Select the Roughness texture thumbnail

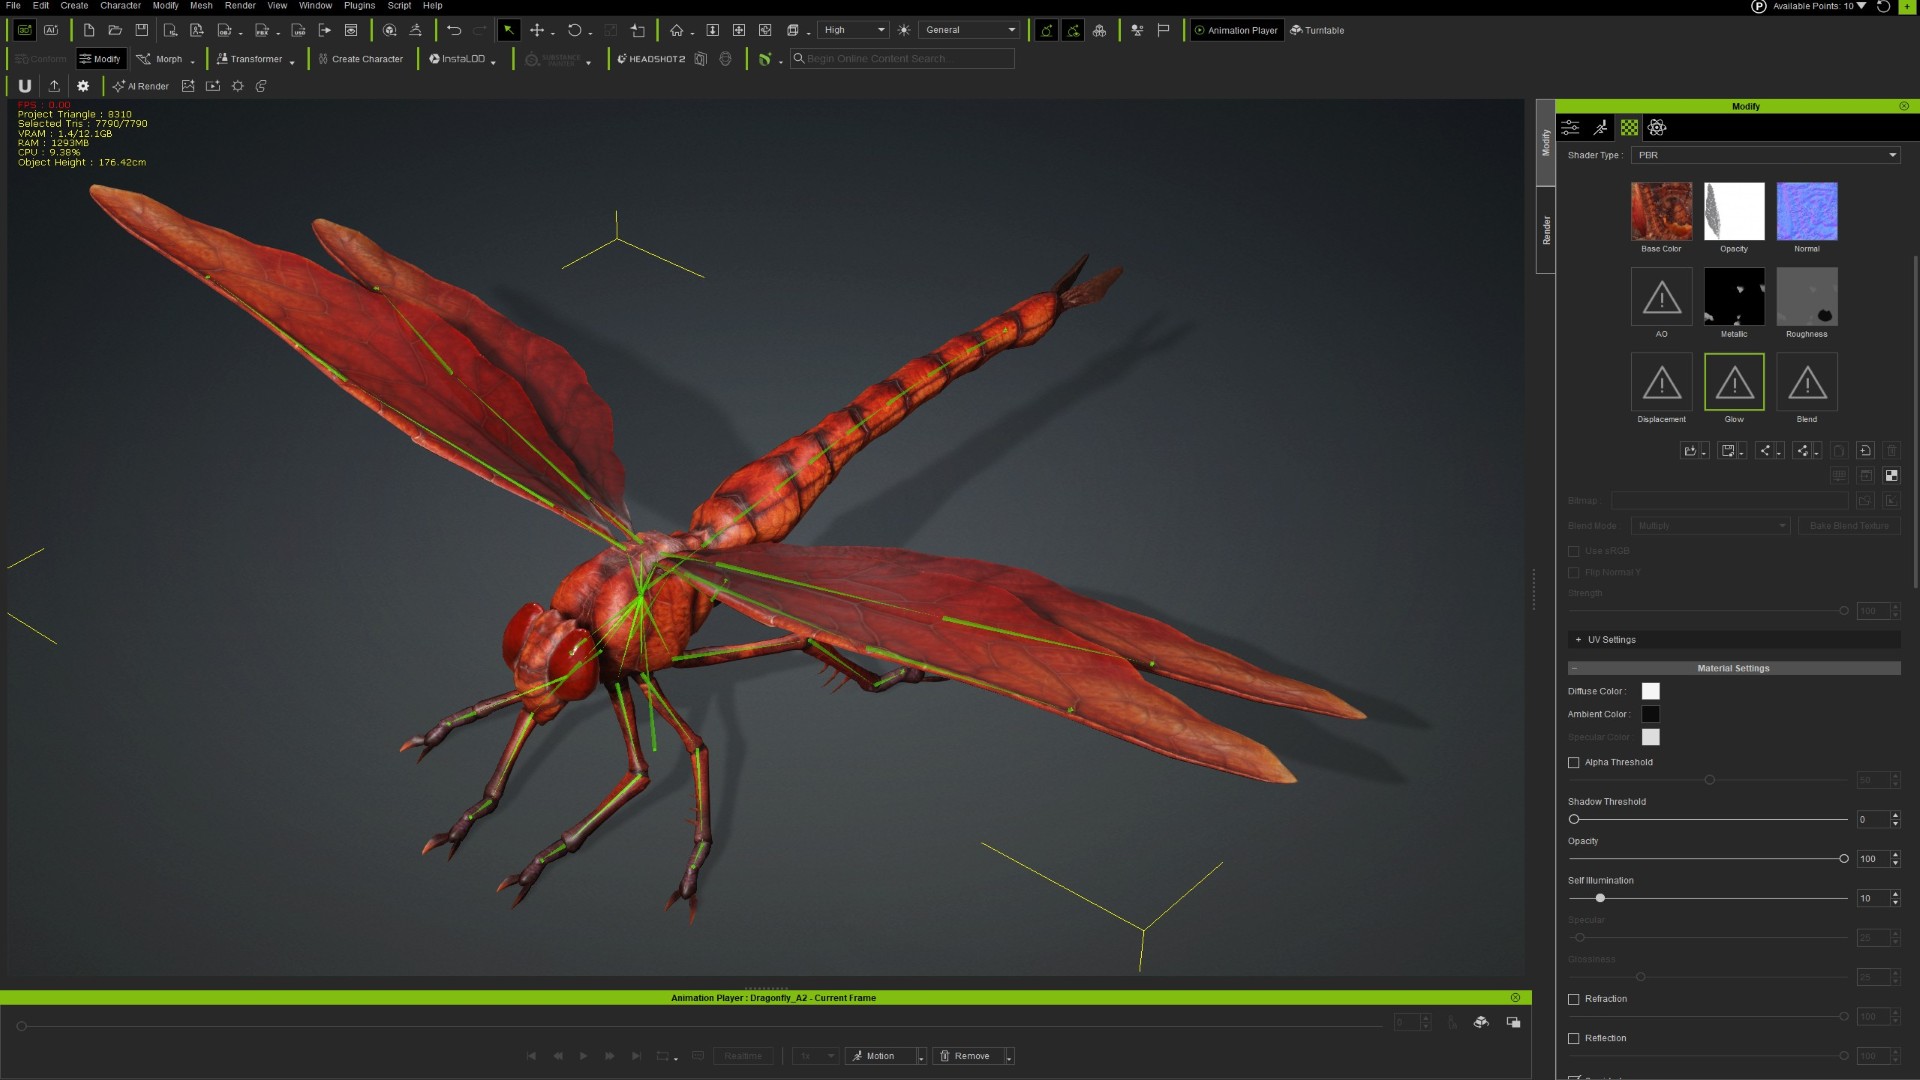point(1807,296)
